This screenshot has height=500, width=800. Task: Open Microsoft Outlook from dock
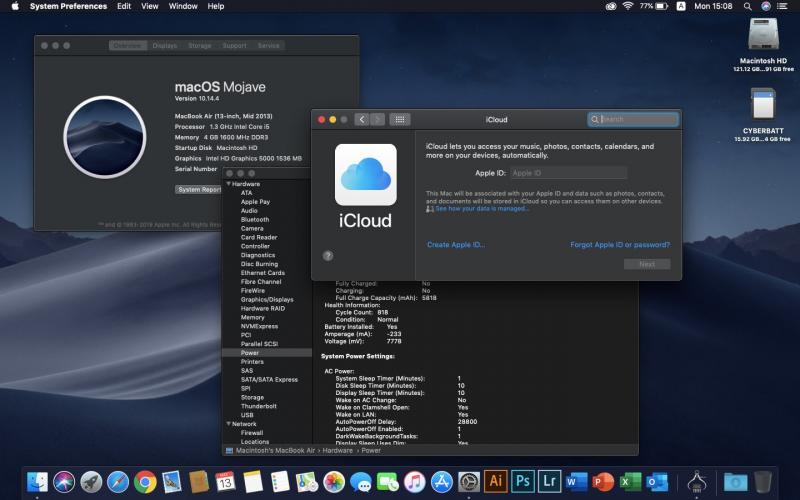657,482
